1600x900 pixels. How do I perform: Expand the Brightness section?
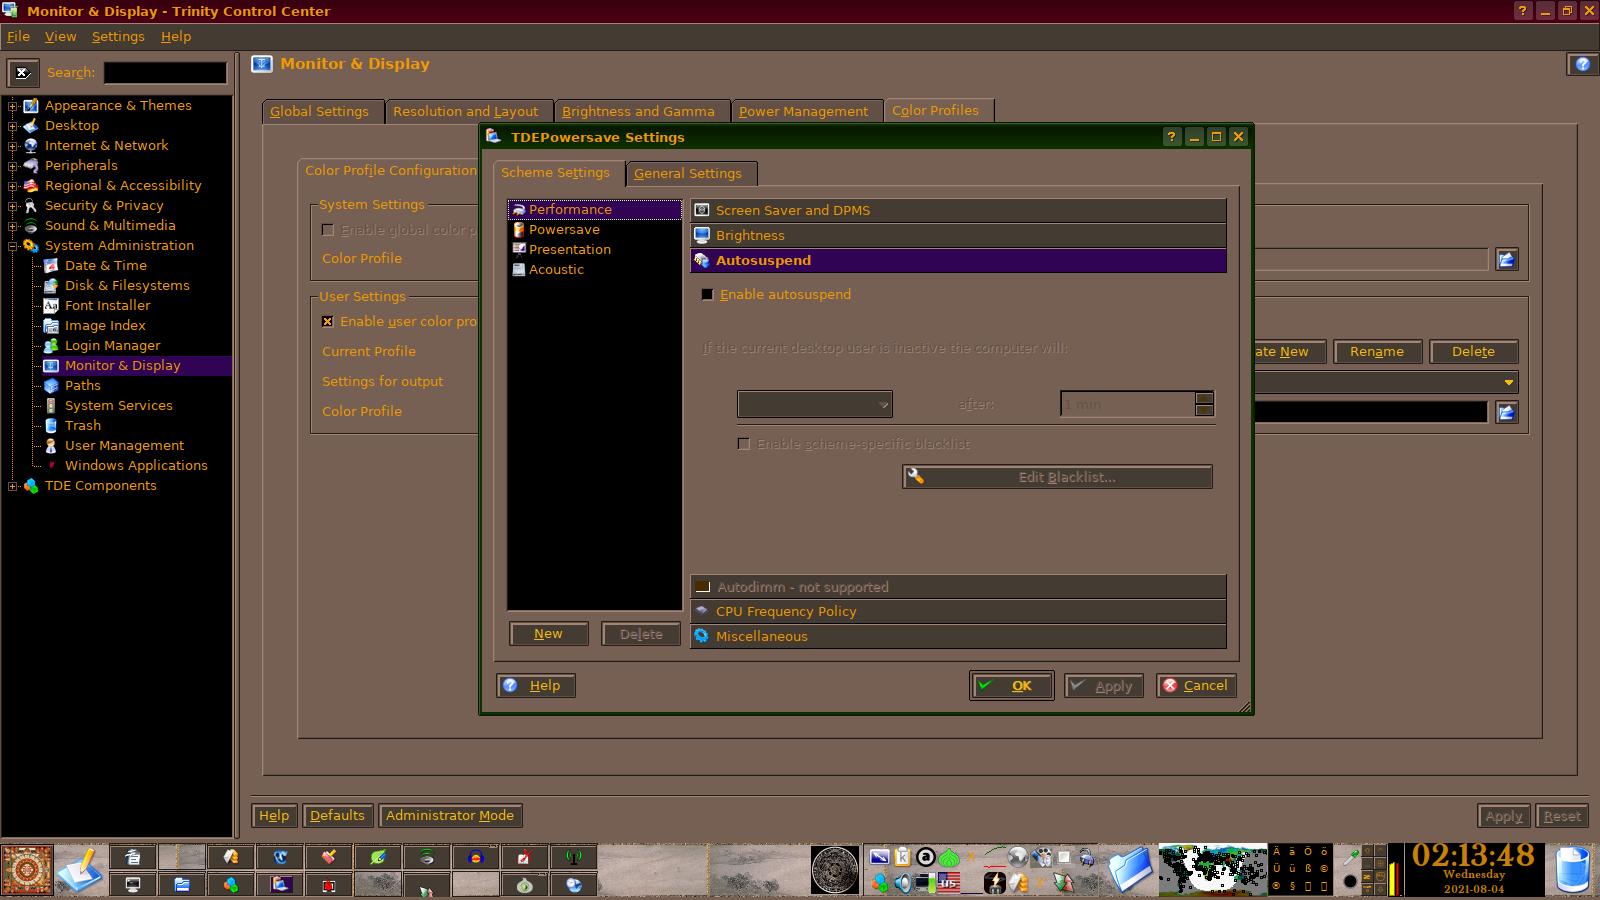coord(958,235)
